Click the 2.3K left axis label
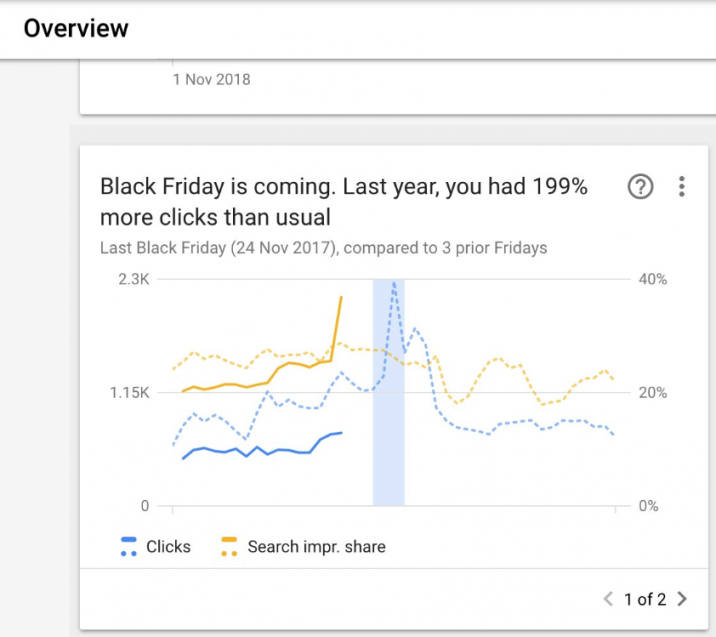Image resolution: width=716 pixels, height=637 pixels. click(x=134, y=279)
